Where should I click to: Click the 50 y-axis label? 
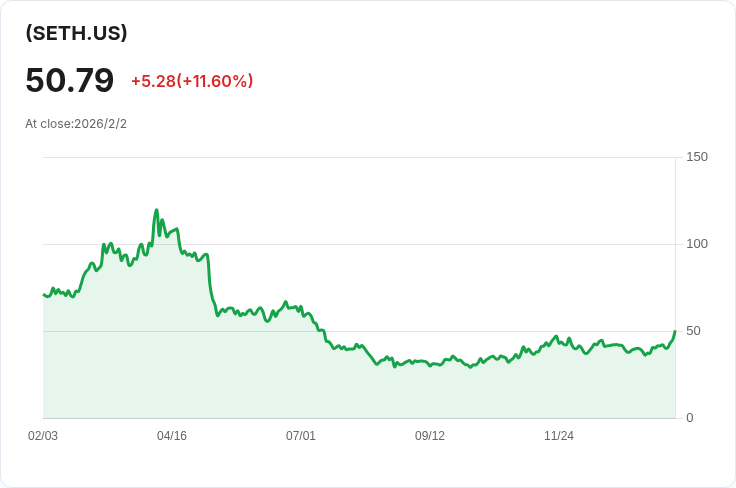(693, 331)
